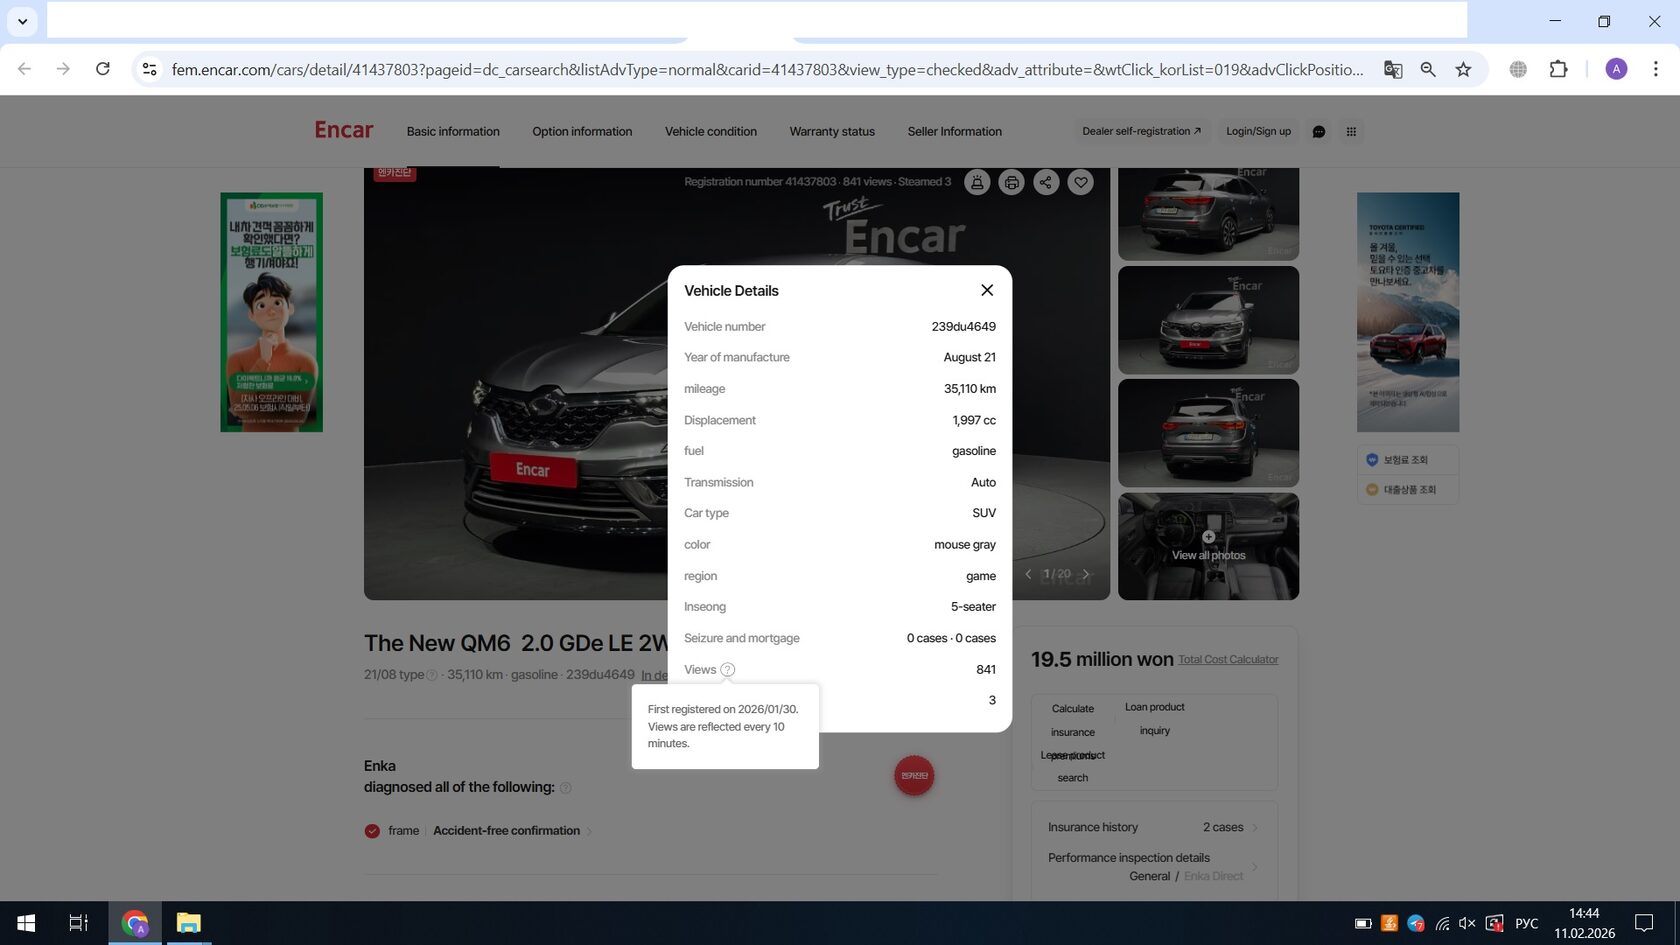Open the Seller Information tab
The height and width of the screenshot is (945, 1680).
pos(955,131)
